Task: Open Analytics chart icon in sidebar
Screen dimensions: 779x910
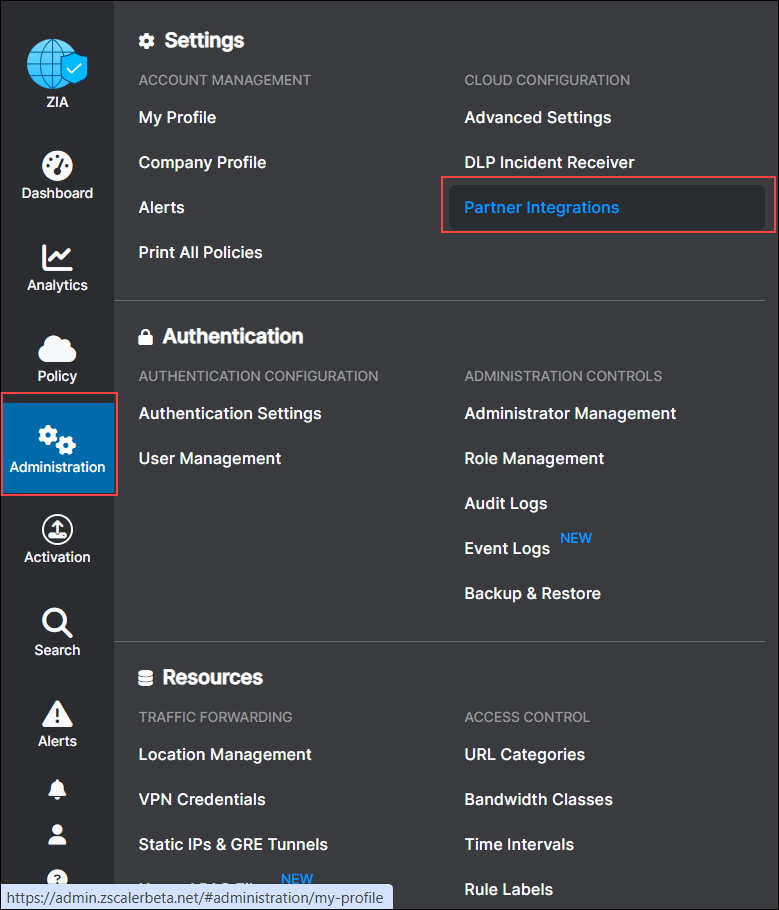Action: [57, 257]
